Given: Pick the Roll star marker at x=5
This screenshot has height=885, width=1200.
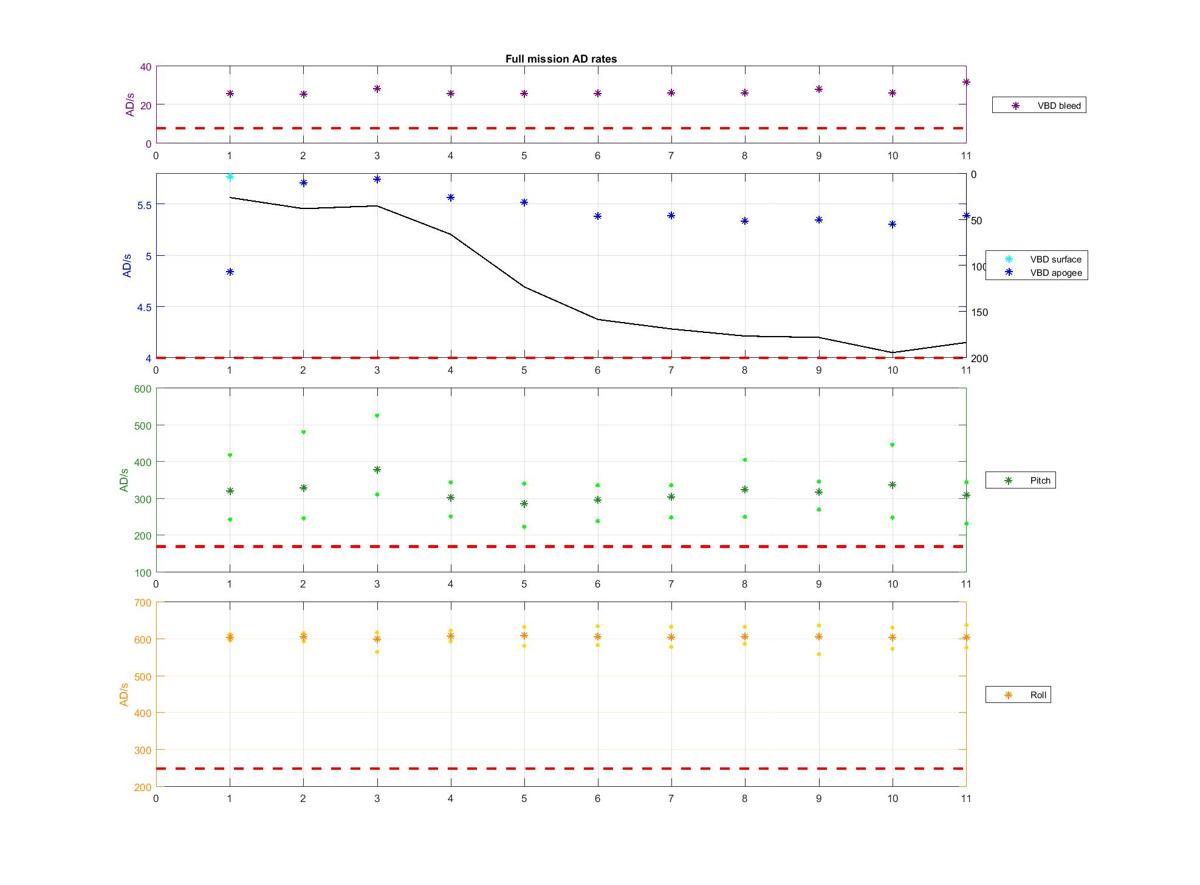Looking at the screenshot, I should click(x=524, y=636).
